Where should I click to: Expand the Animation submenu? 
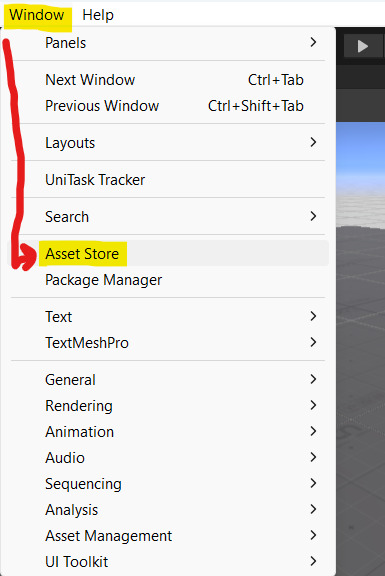point(168,432)
